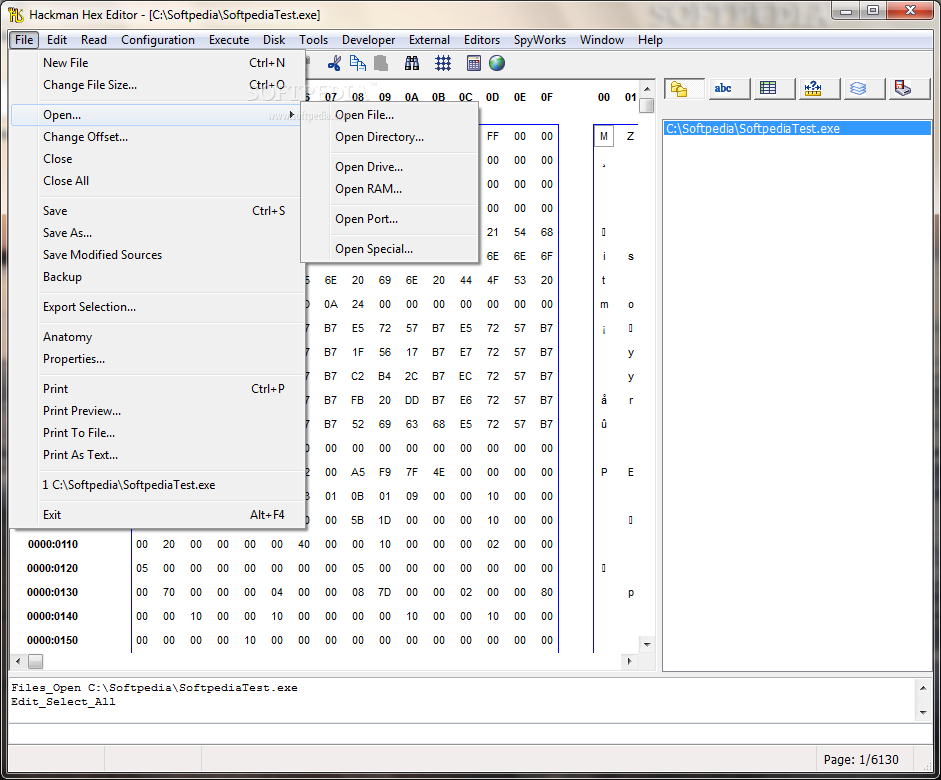Choose Save Modified Sources entry
The height and width of the screenshot is (780, 941).
tap(156, 254)
